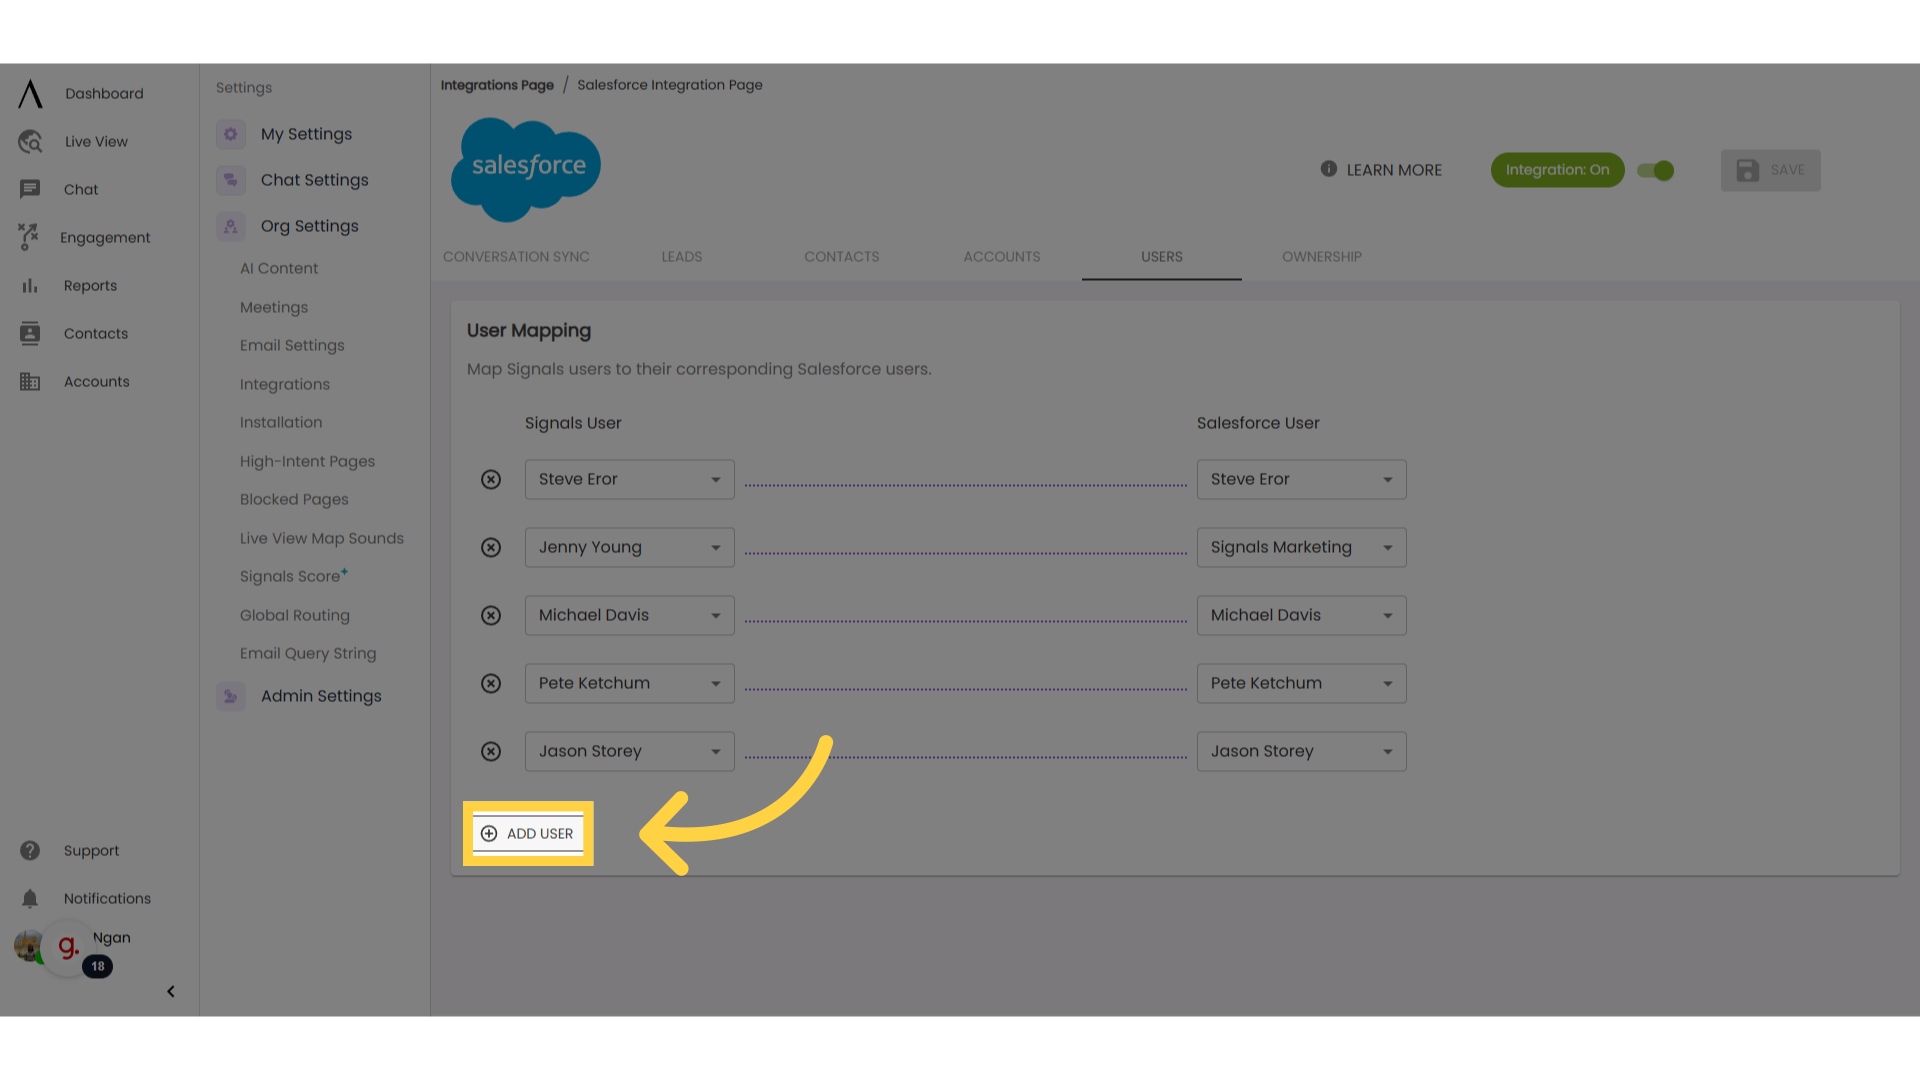Viewport: 1920px width, 1080px height.
Task: Click the Notifications bell icon
Action: (x=30, y=899)
